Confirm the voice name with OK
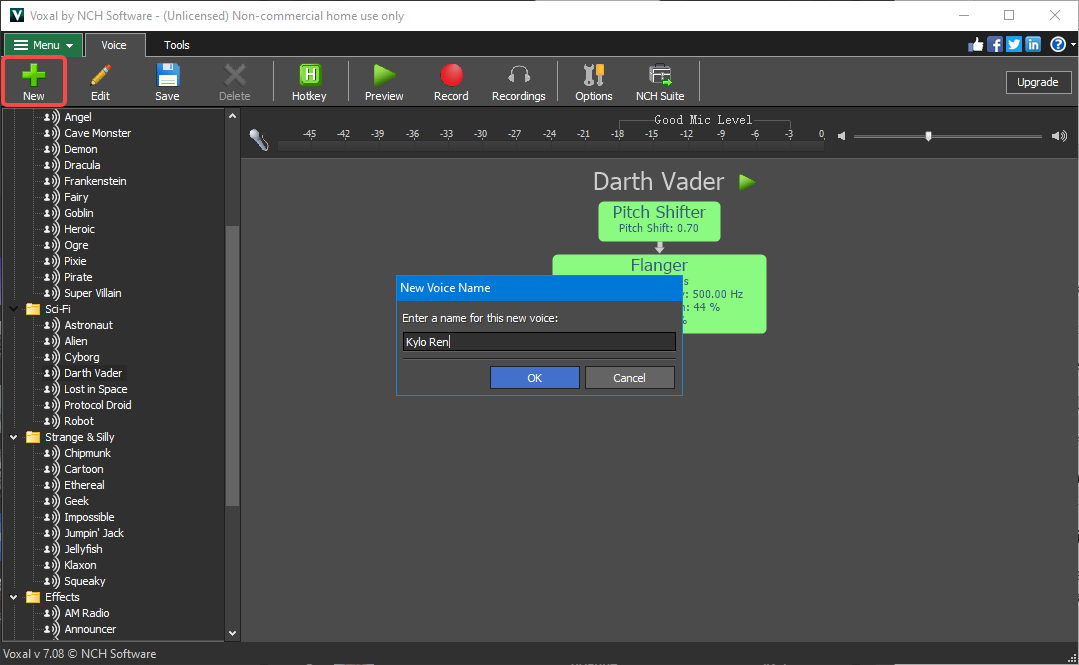Viewport: 1079px width, 665px height. (x=535, y=378)
